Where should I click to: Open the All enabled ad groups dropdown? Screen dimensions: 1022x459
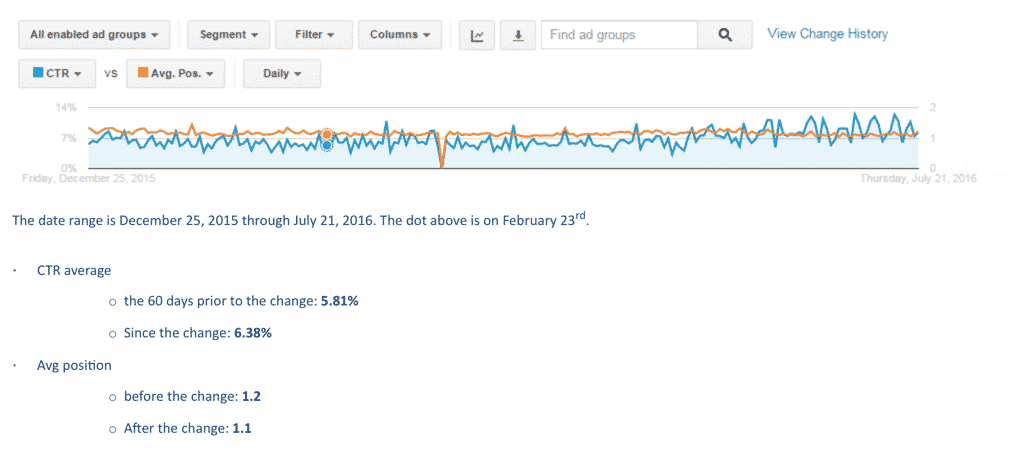(x=95, y=35)
